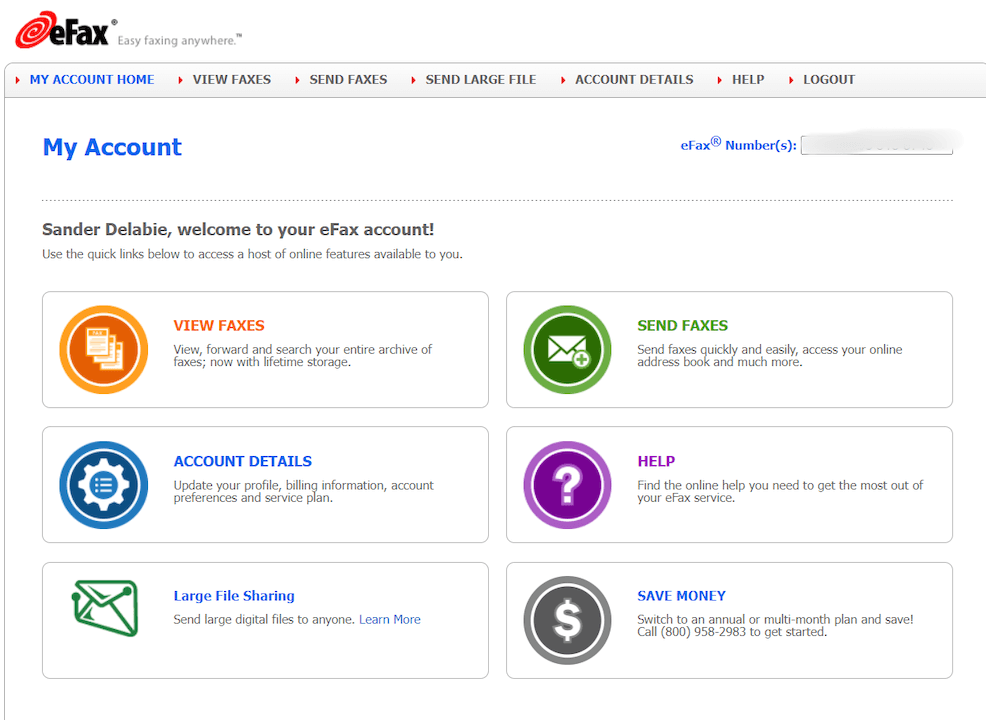Click the orange View Faxes fax-pages icon

(x=103, y=349)
